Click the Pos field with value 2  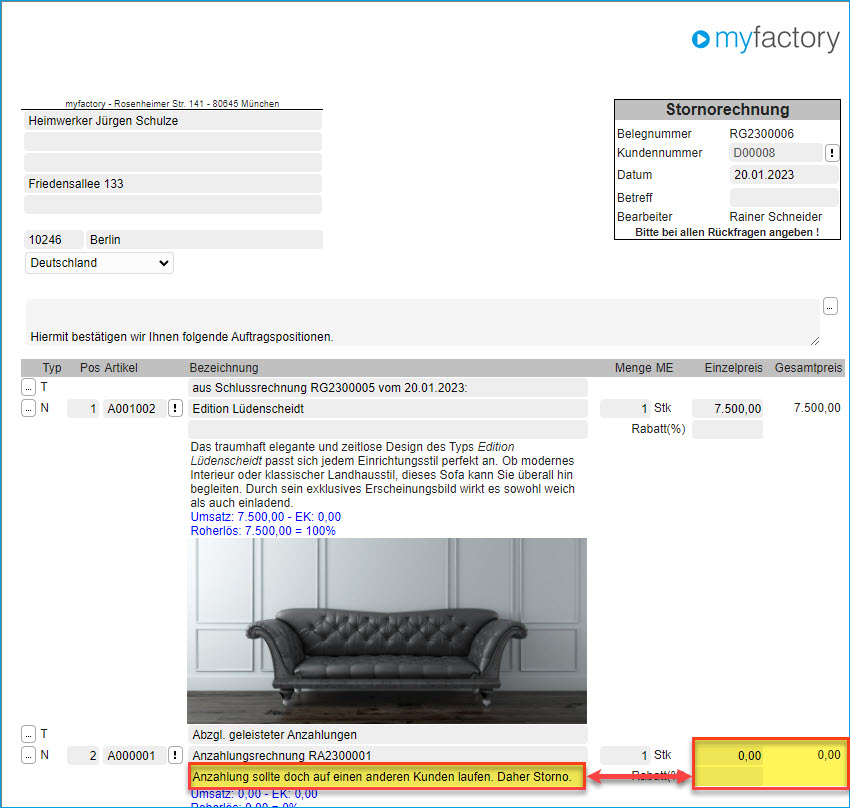(x=83, y=755)
